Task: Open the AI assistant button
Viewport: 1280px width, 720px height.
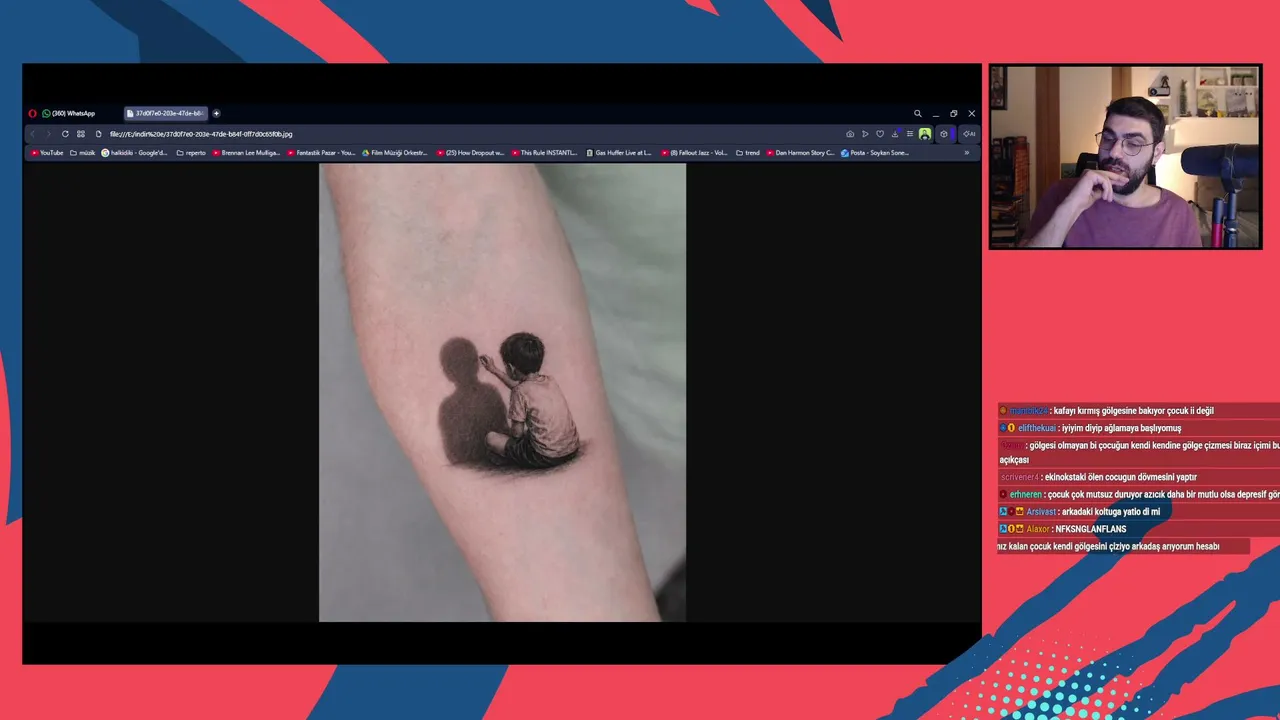Action: coord(969,134)
